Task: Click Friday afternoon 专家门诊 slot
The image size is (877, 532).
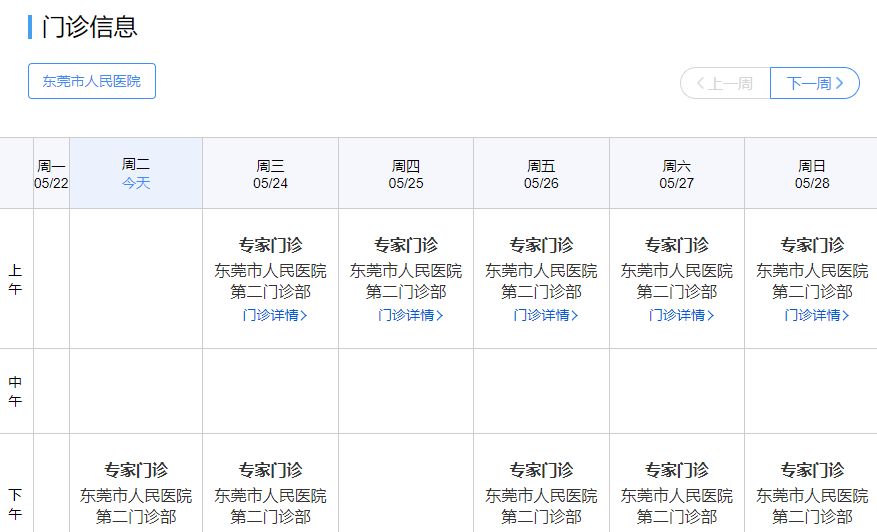Action: (541, 470)
